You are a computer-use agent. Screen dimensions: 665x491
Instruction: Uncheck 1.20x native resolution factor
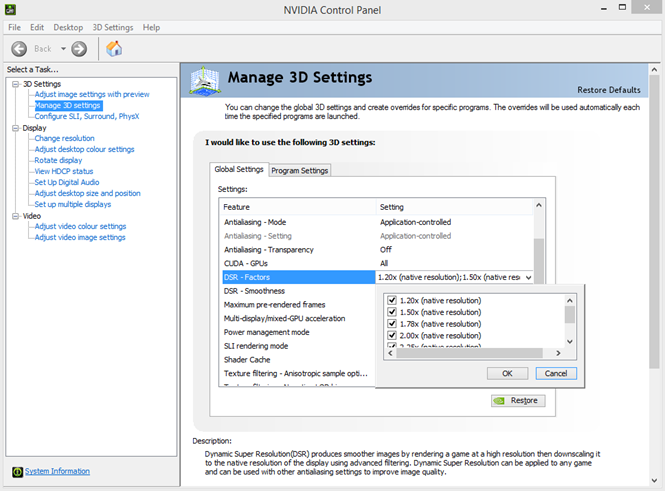point(392,300)
